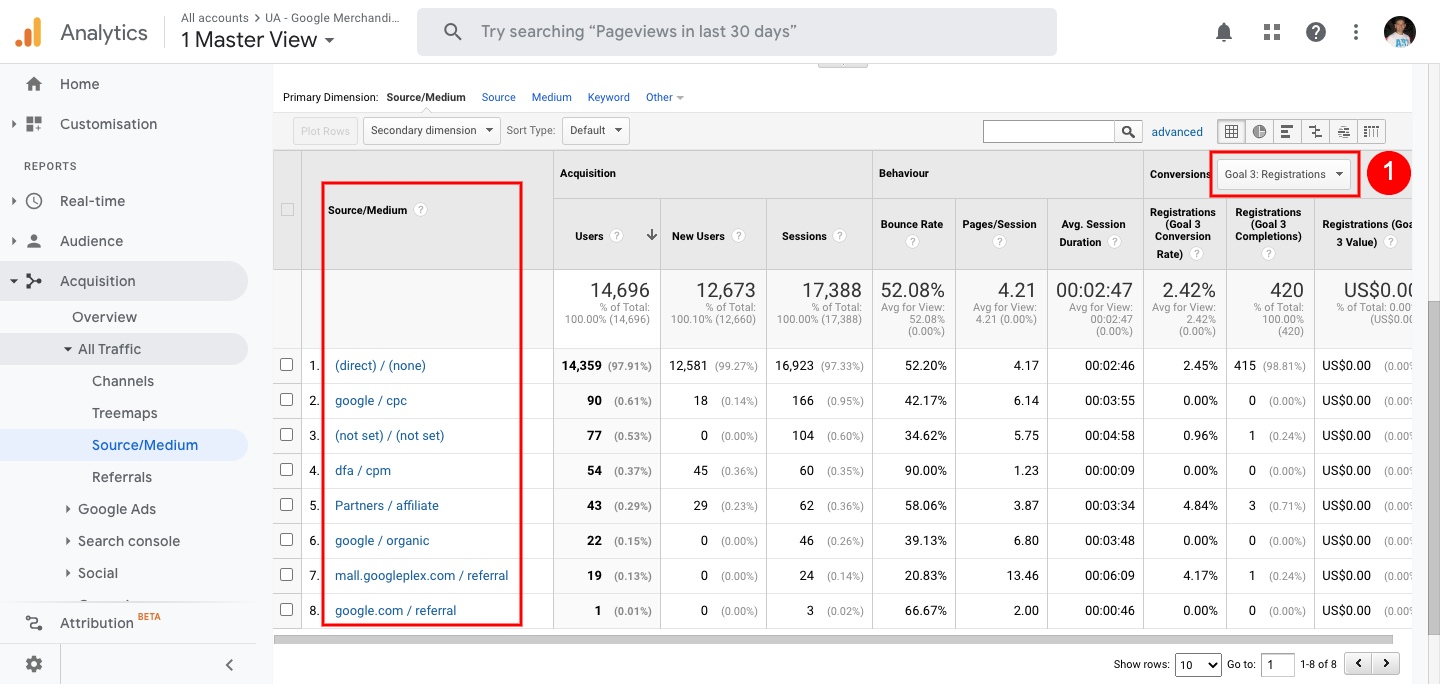The image size is (1440, 684).
Task: Check the (direct) / (none) row checkbox
Action: click(287, 365)
